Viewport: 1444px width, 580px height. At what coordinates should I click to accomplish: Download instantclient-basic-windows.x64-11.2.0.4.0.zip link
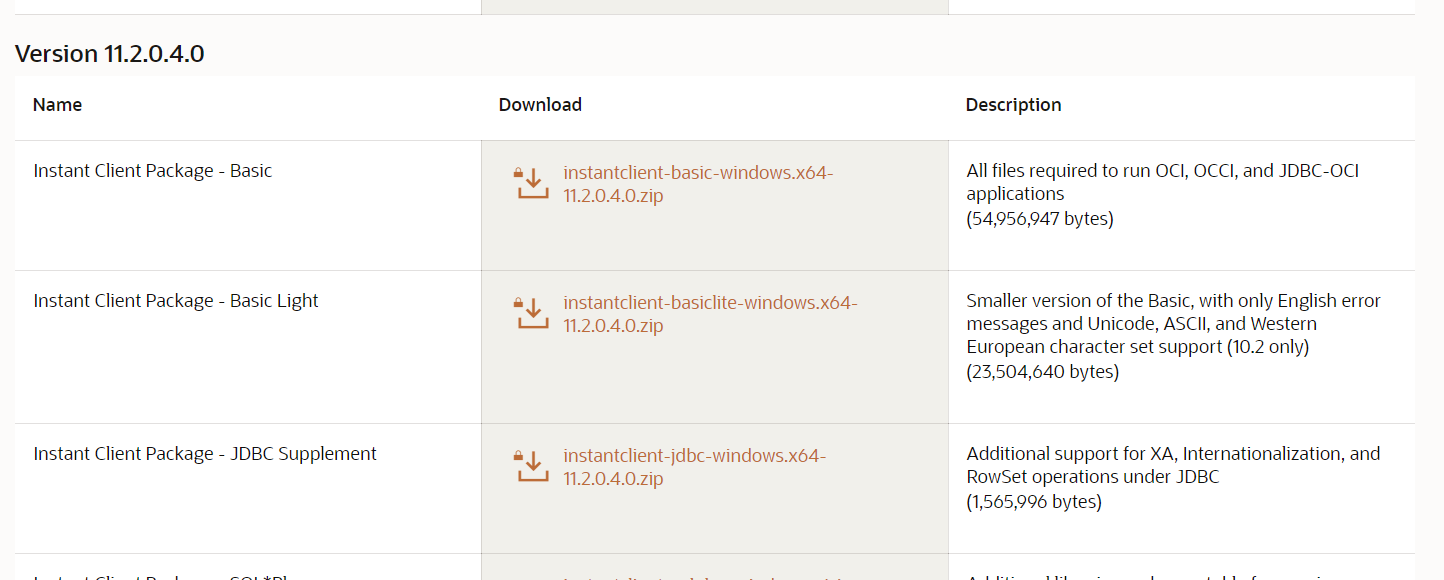698,184
